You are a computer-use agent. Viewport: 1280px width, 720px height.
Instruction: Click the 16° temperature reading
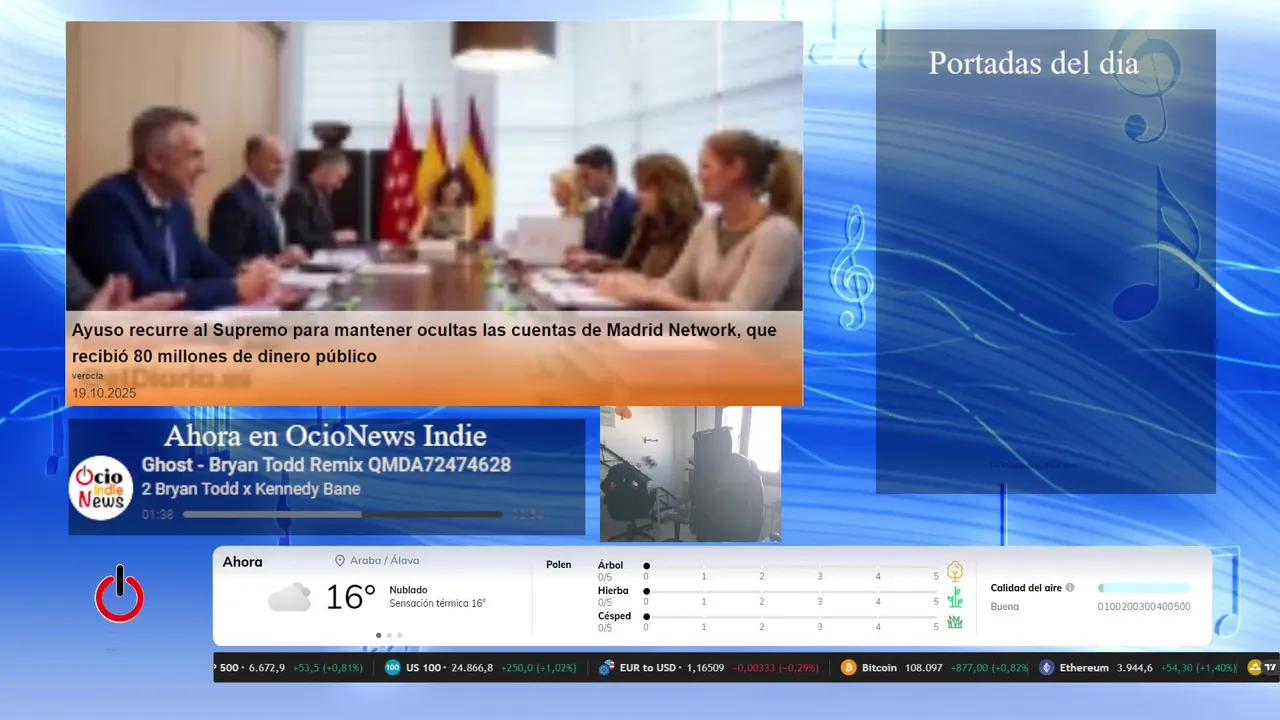(x=351, y=597)
